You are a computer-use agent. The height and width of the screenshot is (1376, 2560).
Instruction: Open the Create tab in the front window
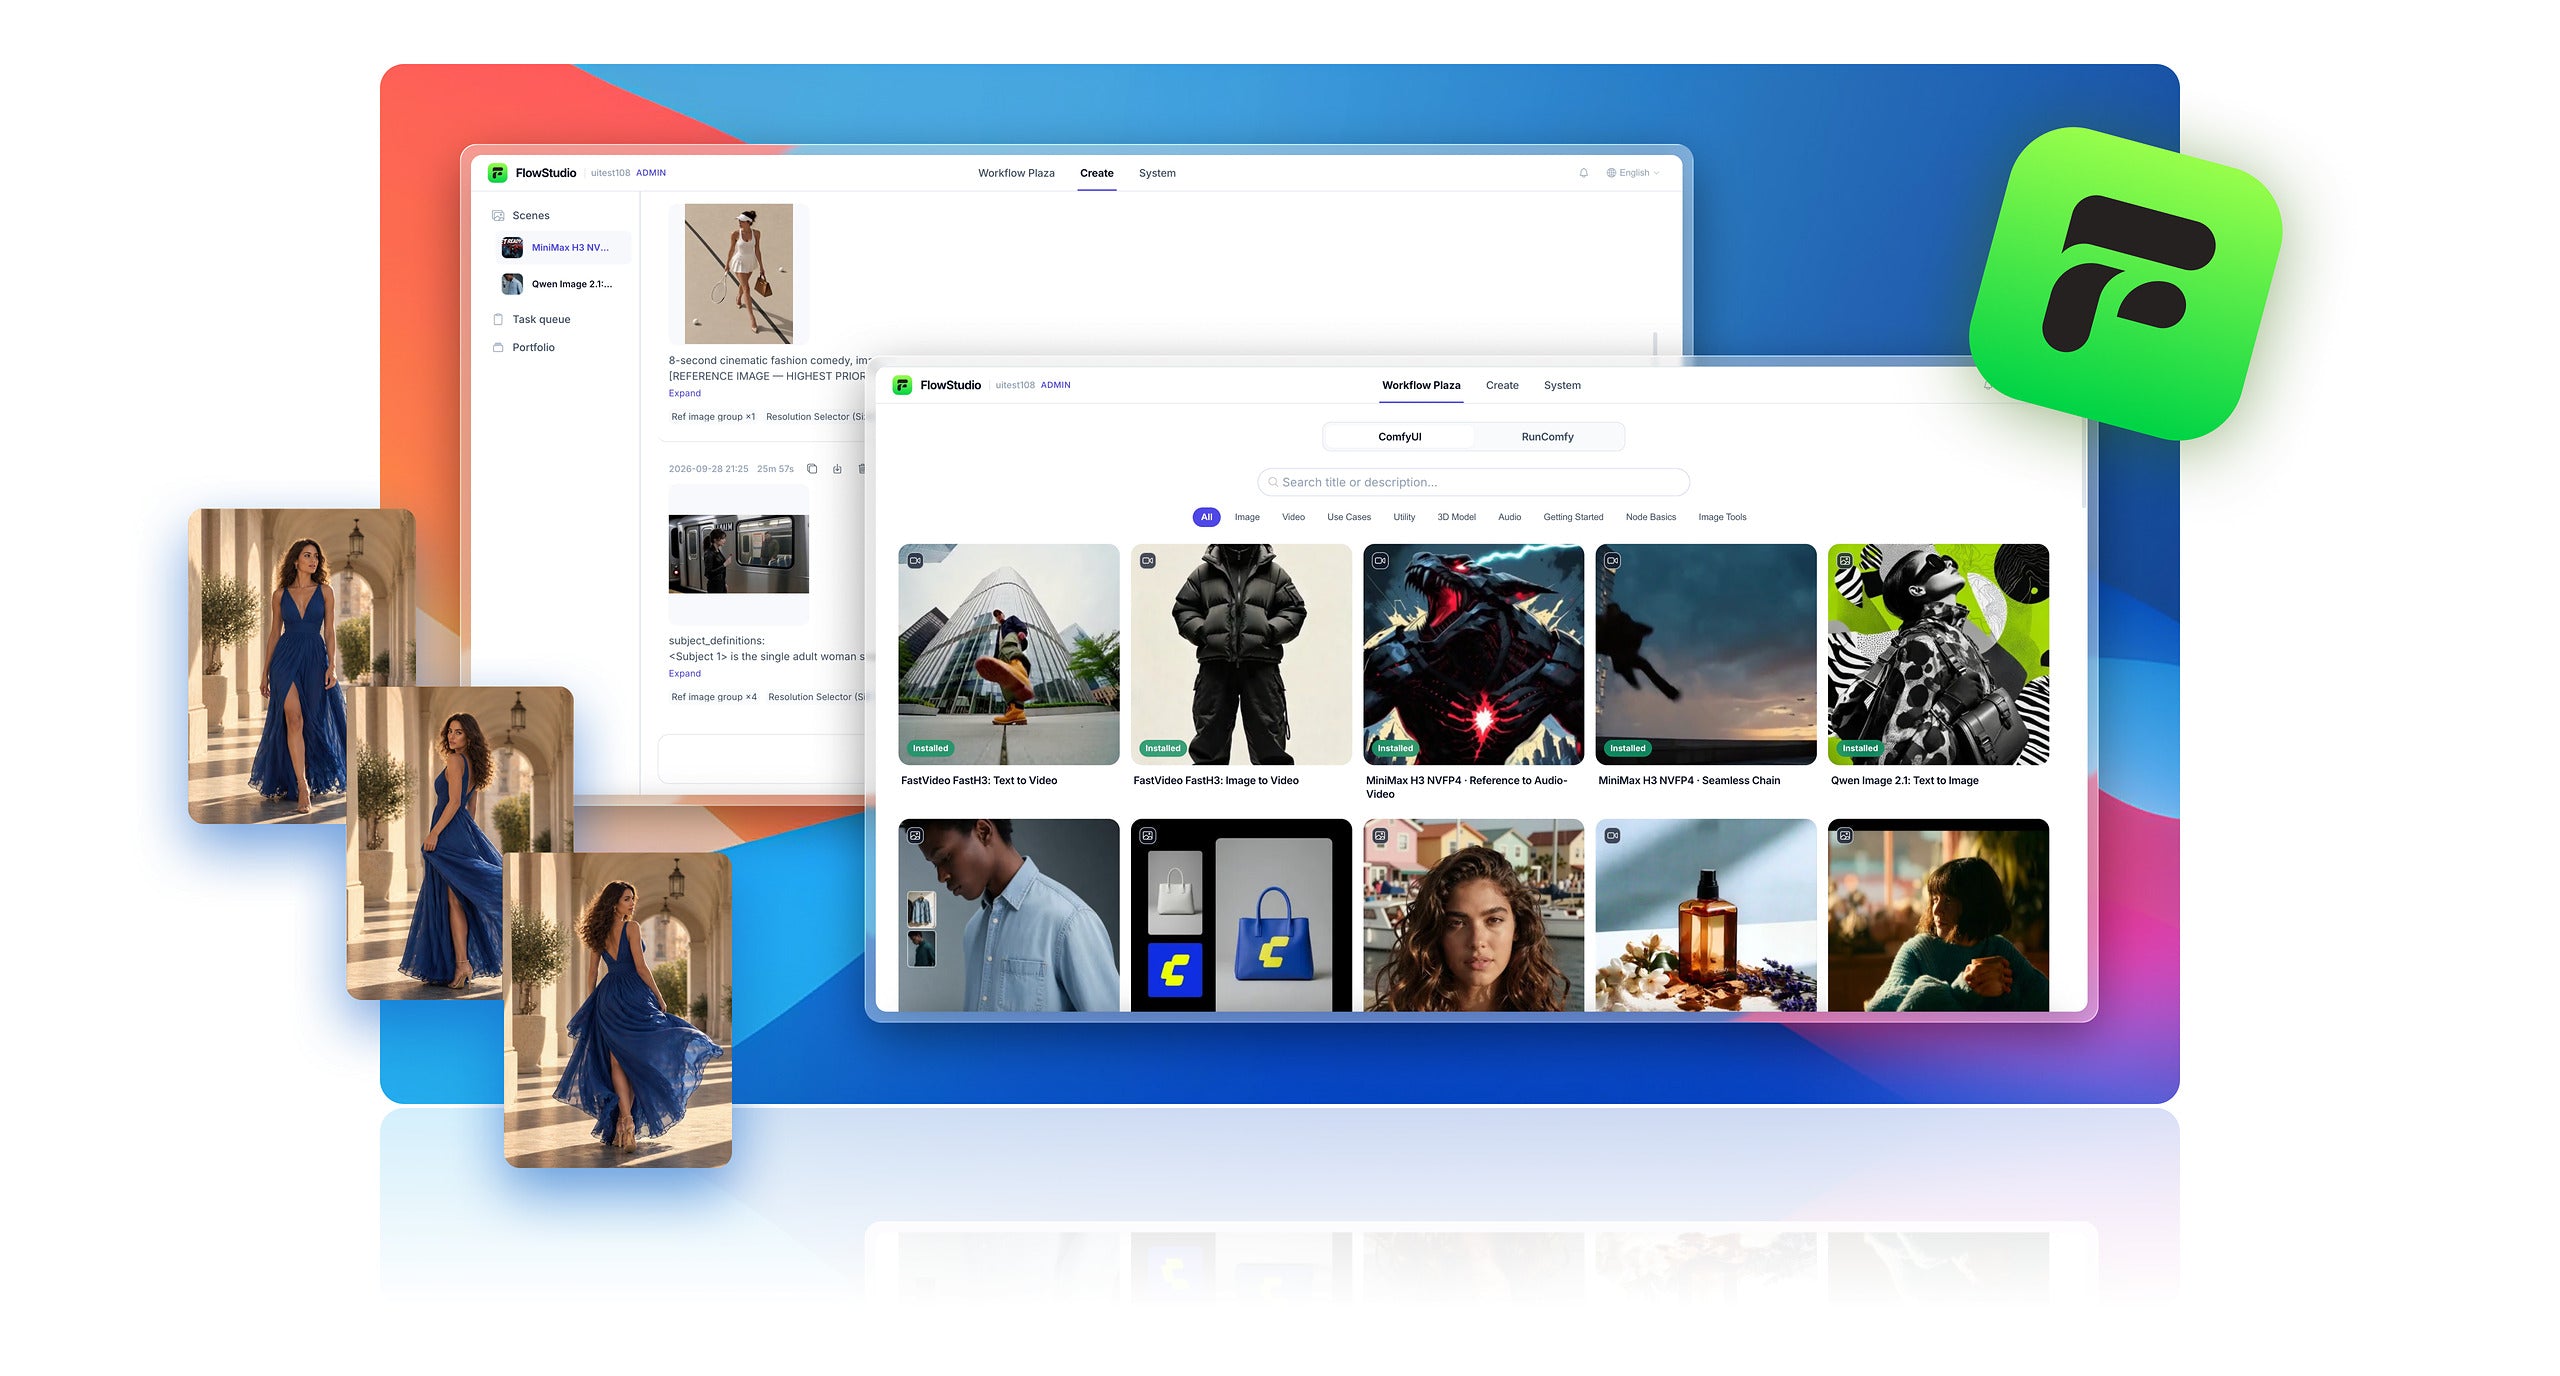point(1501,385)
